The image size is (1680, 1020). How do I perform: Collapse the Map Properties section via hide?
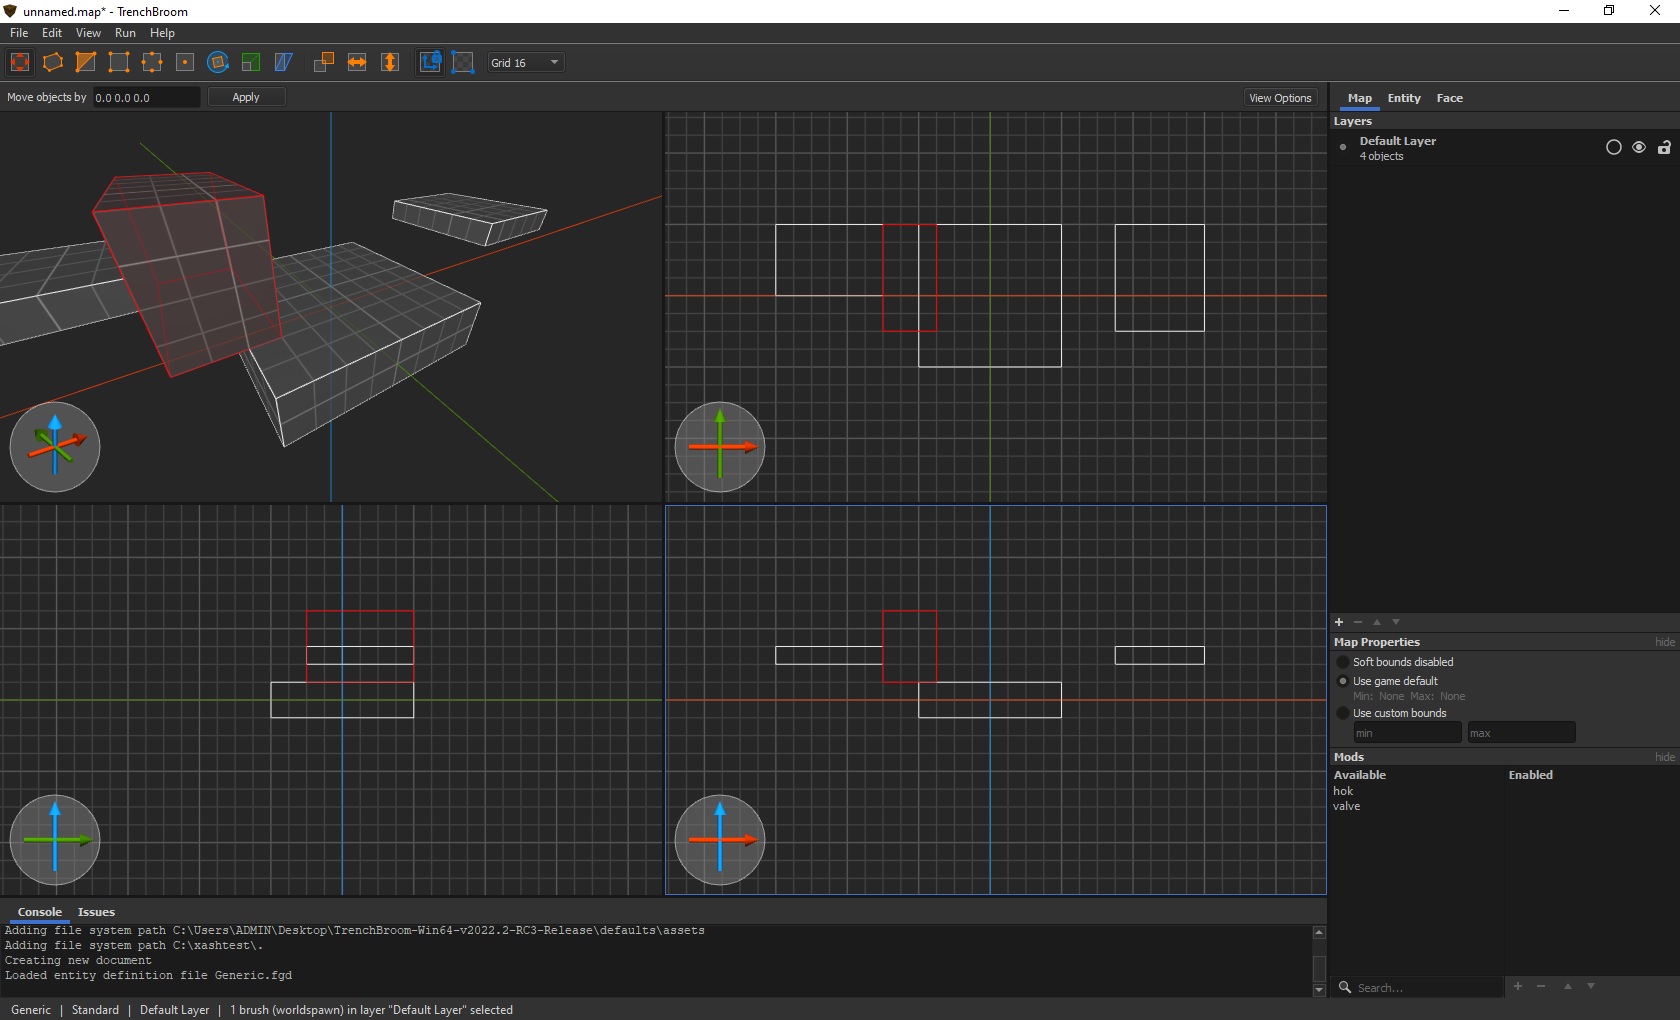1664,642
